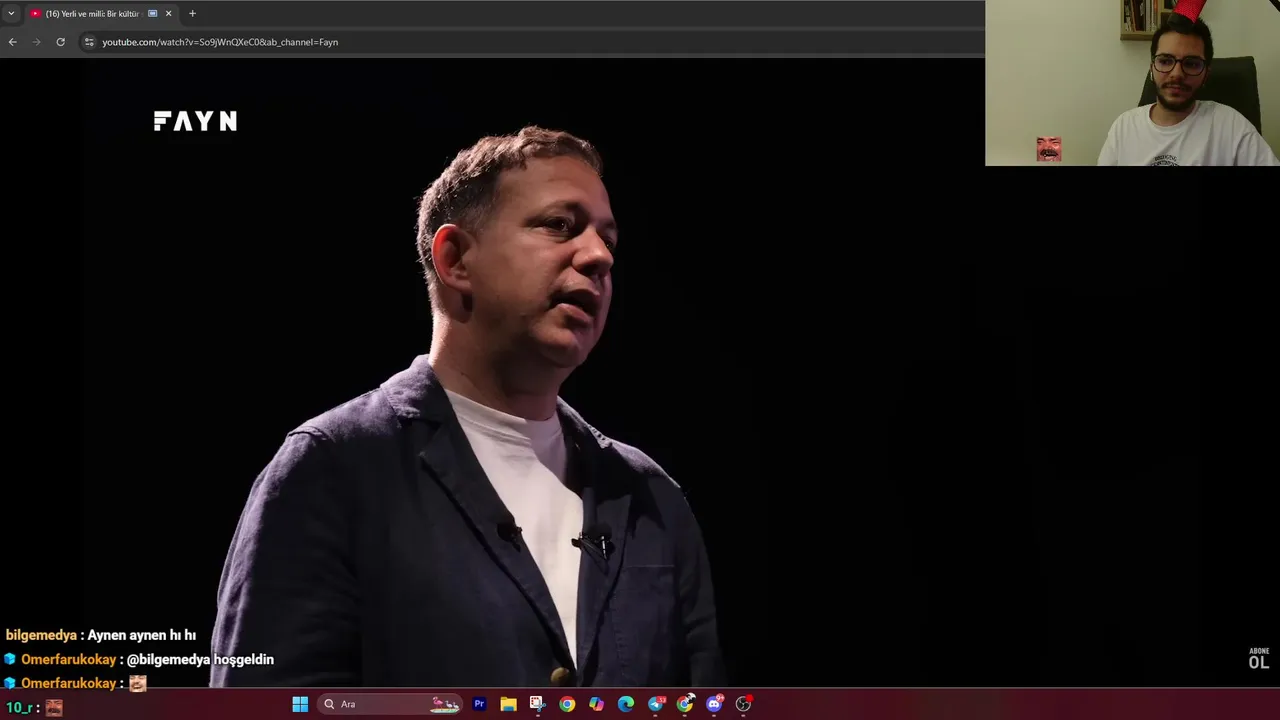Open Microsoft Copilot from taskbar
1280x720 pixels.
(x=596, y=704)
